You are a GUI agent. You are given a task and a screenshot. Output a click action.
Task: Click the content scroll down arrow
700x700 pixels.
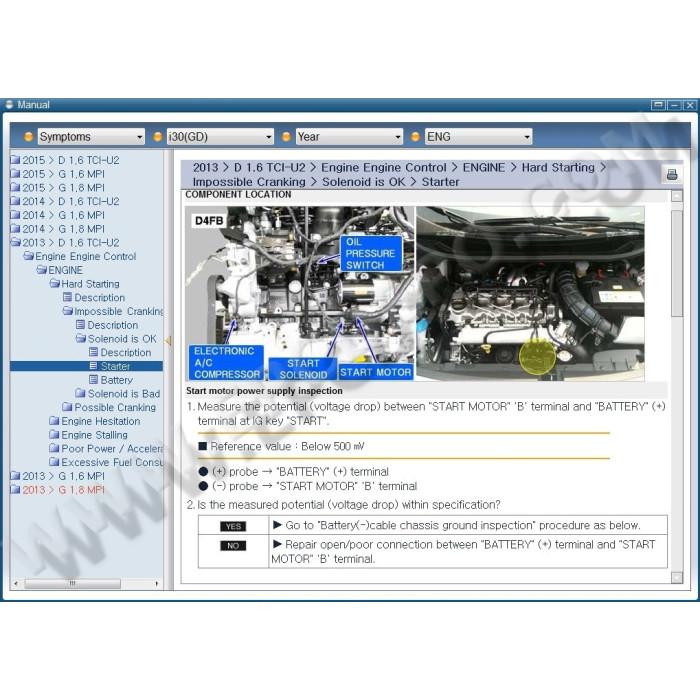point(677,578)
